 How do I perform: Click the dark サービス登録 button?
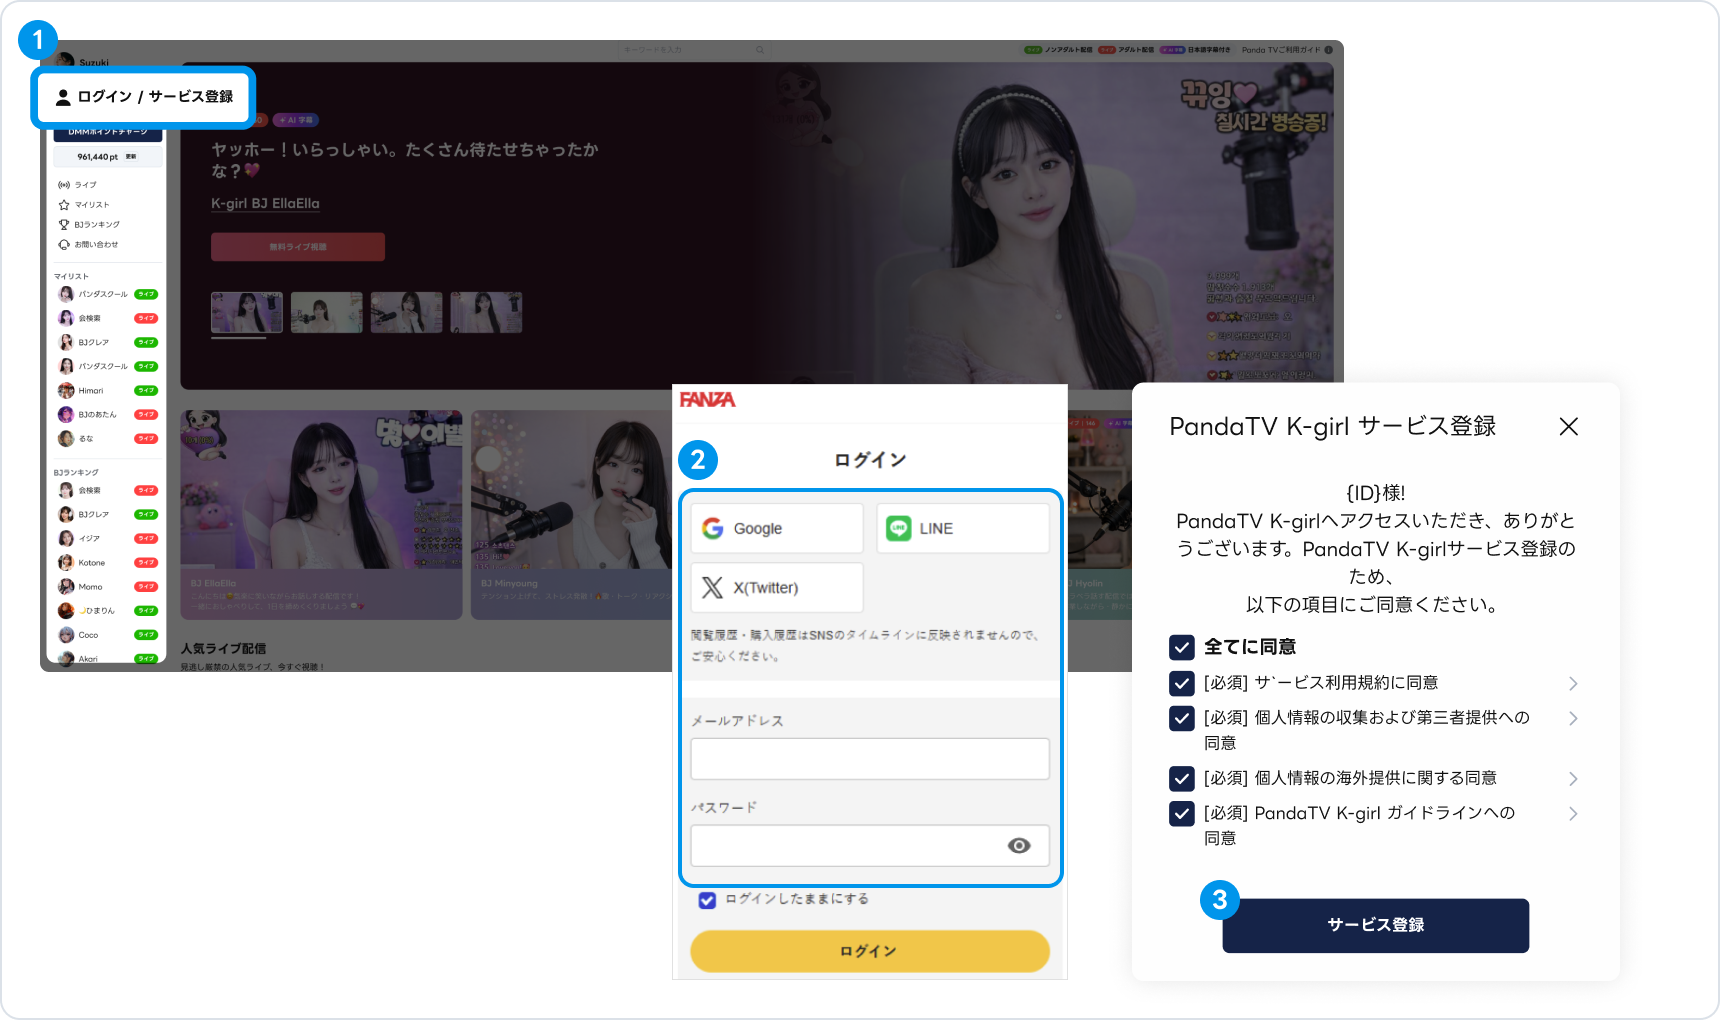(1375, 925)
